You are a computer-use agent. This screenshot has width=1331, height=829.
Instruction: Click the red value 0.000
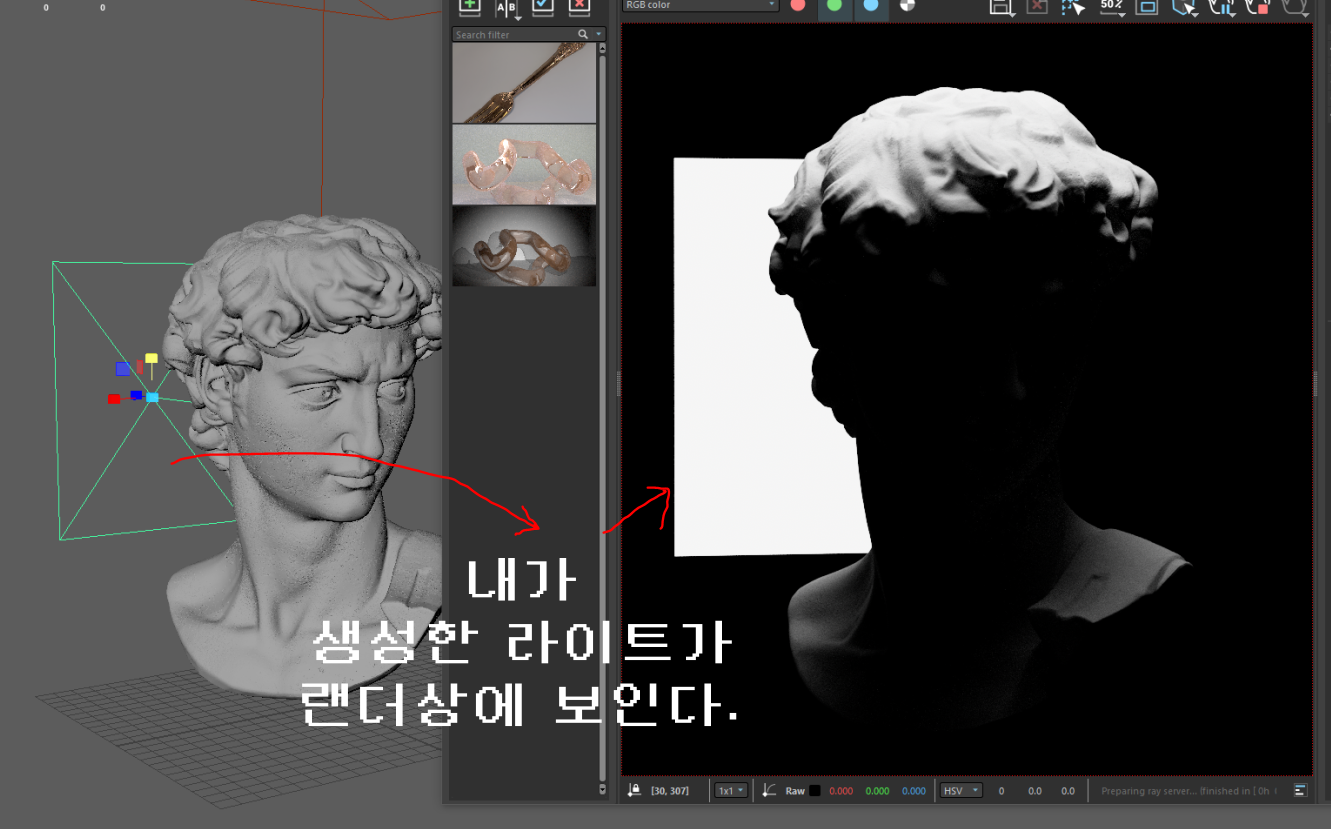tap(841, 791)
